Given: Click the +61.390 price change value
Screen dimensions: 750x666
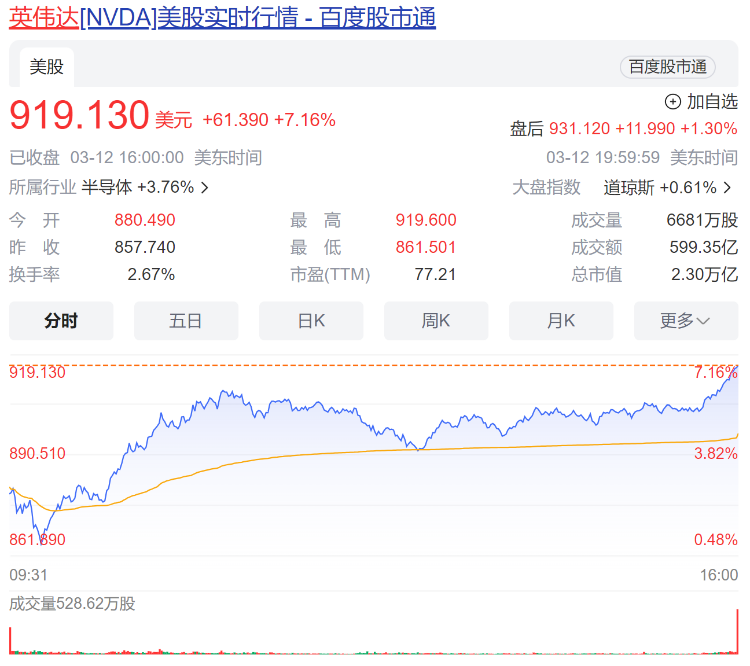Looking at the screenshot, I should (x=235, y=120).
